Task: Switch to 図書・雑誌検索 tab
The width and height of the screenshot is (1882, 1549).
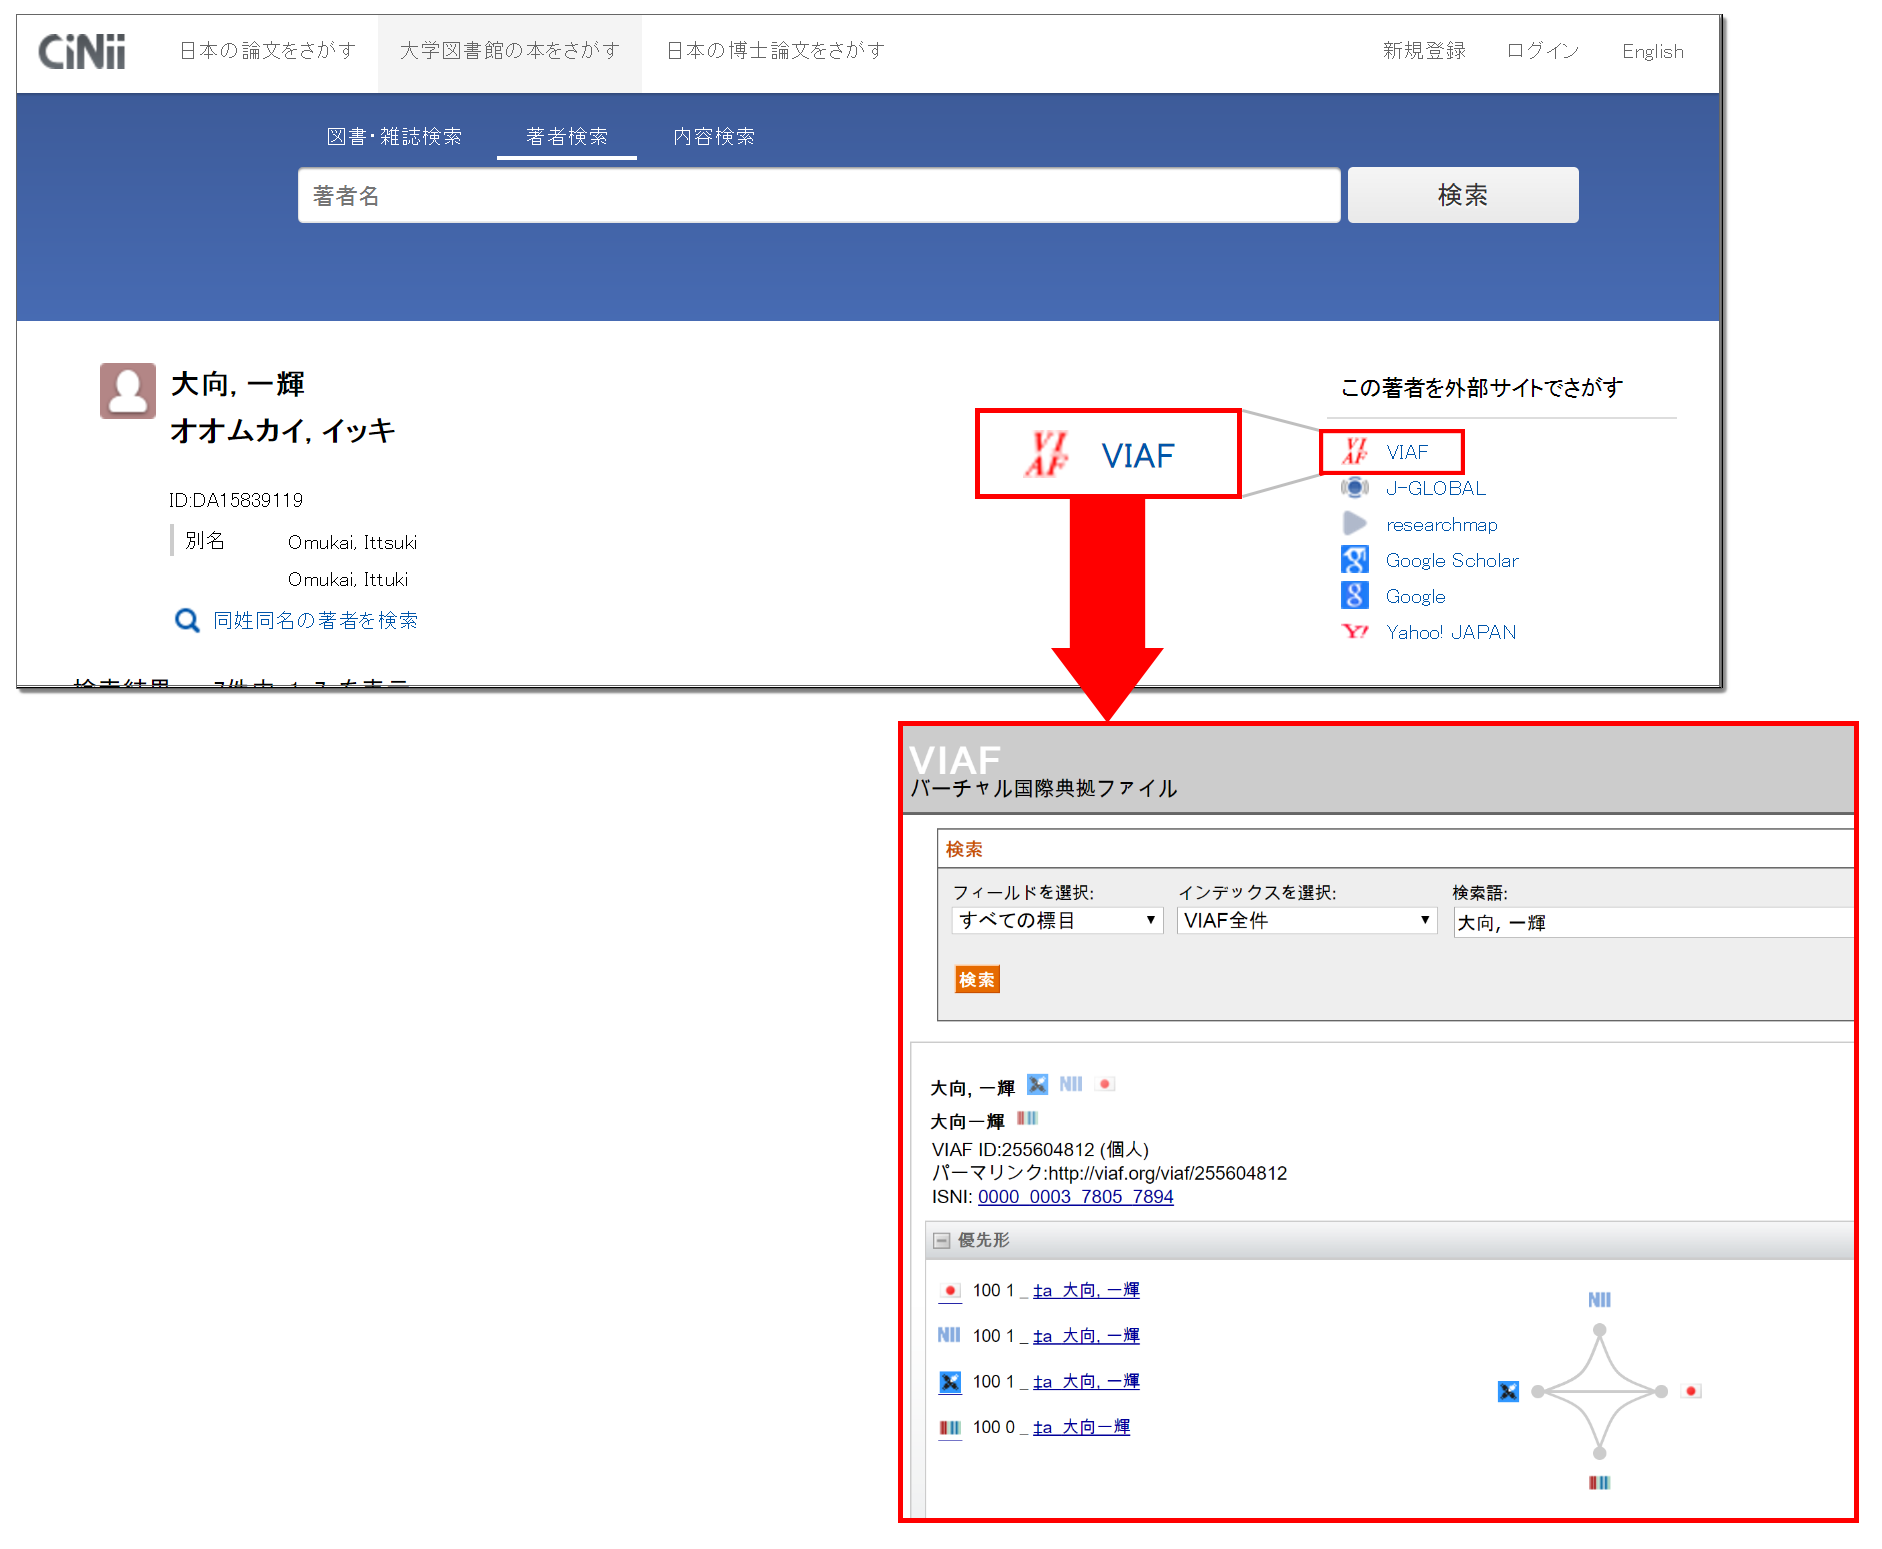Action: (394, 137)
